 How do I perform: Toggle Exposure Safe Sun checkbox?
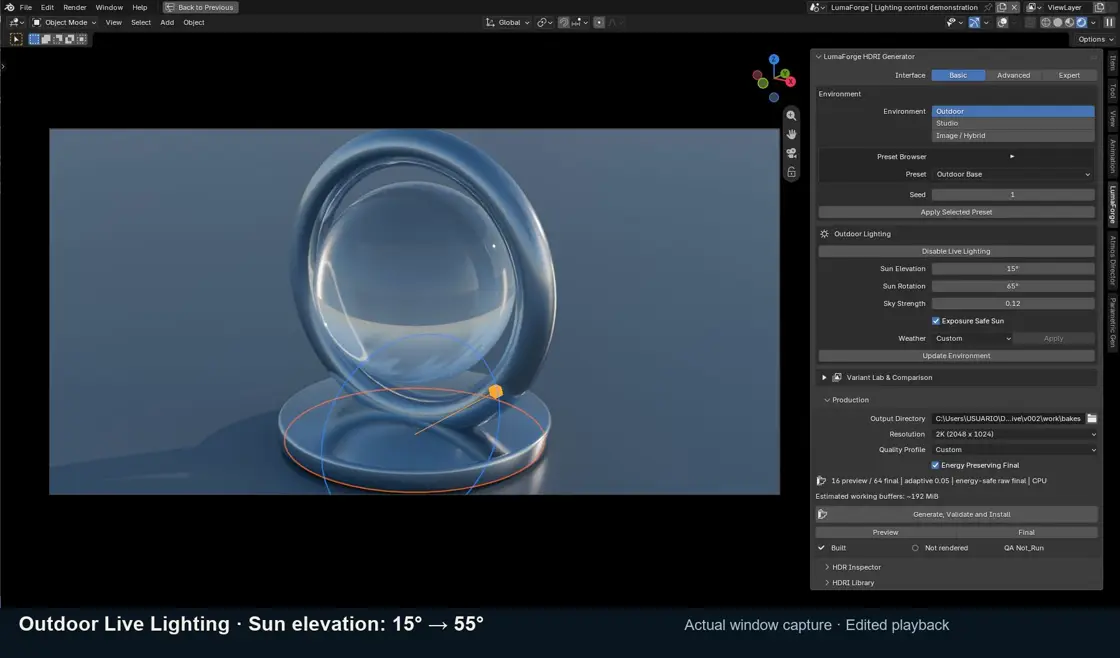(x=936, y=321)
